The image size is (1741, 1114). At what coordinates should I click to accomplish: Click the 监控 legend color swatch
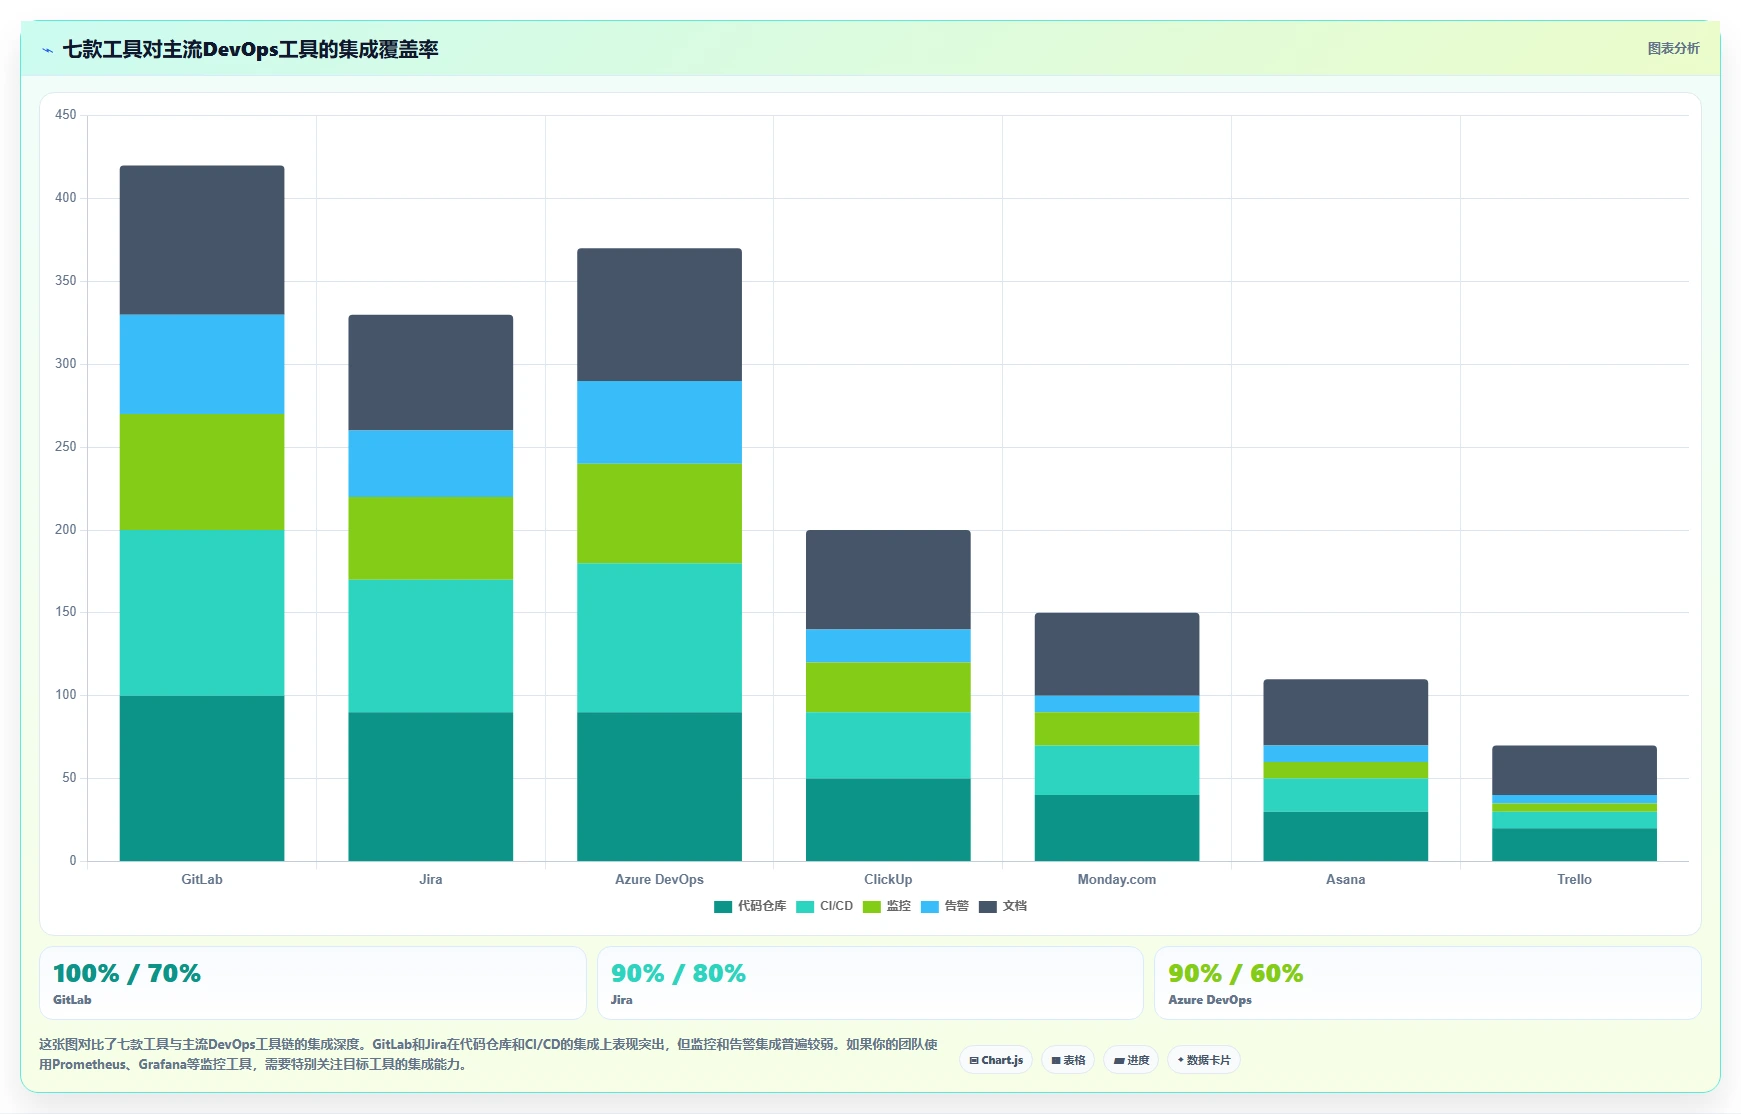pyautogui.click(x=872, y=907)
